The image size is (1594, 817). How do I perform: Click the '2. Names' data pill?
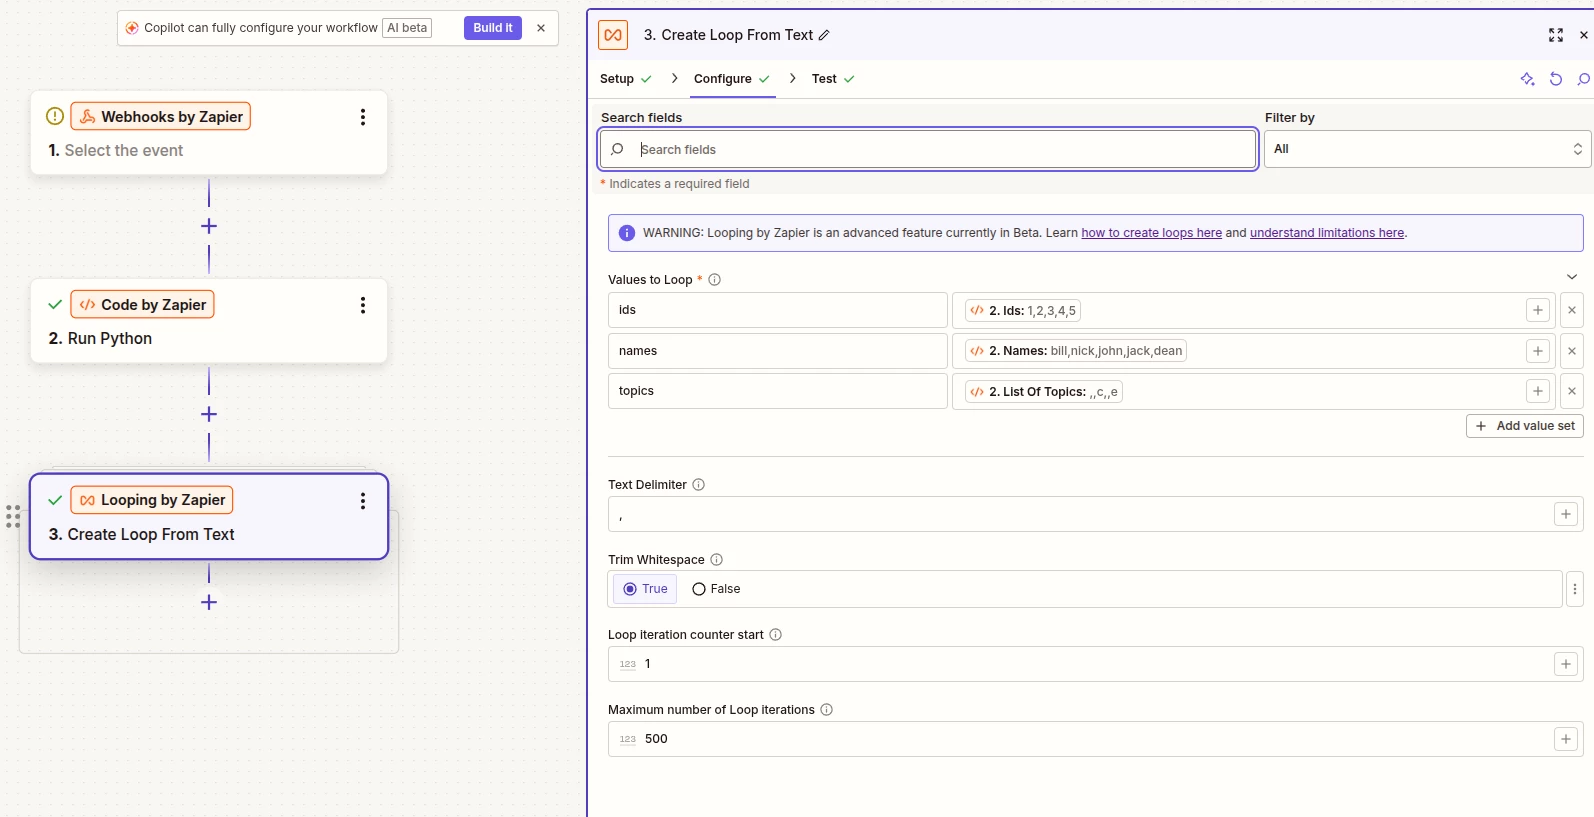point(1076,351)
